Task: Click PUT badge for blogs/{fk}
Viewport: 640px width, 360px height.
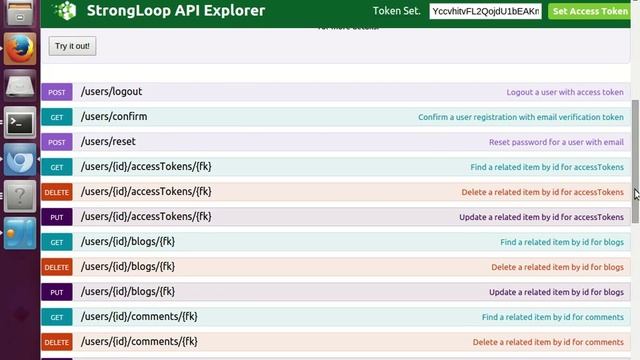Action: pyautogui.click(x=57, y=292)
